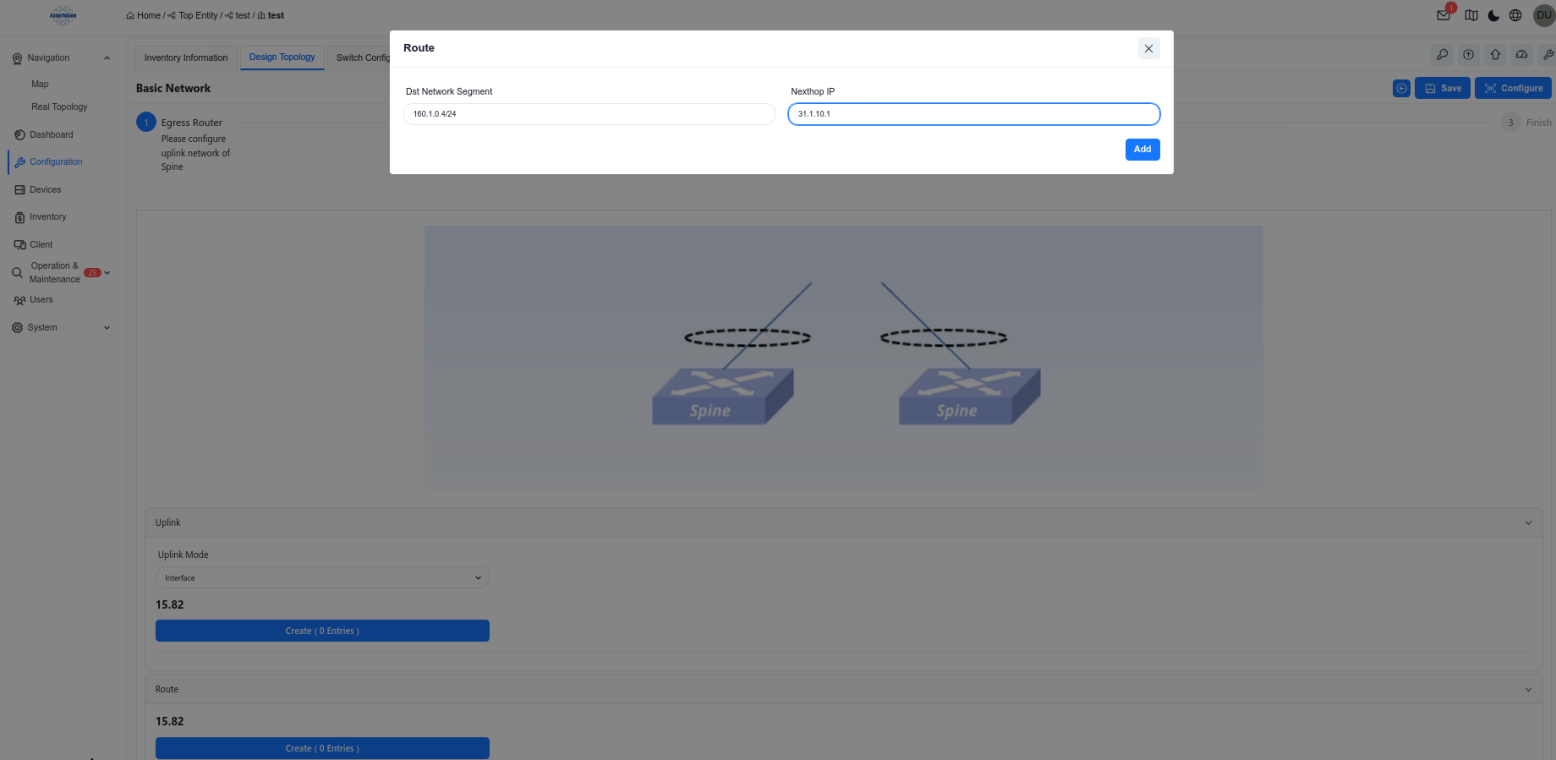Image resolution: width=1556 pixels, height=760 pixels.
Task: Switch to Inventory Information tab
Action: pos(186,58)
